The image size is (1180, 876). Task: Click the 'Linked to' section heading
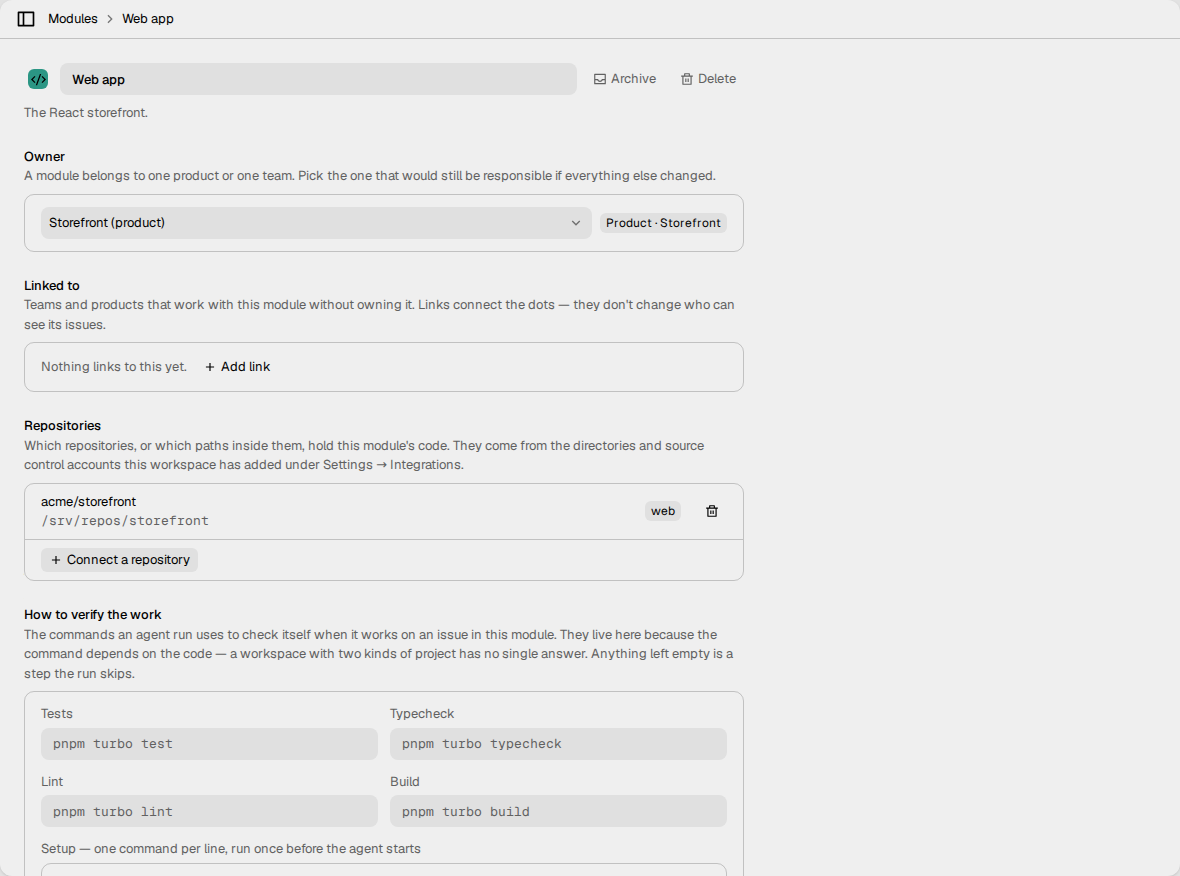point(52,286)
